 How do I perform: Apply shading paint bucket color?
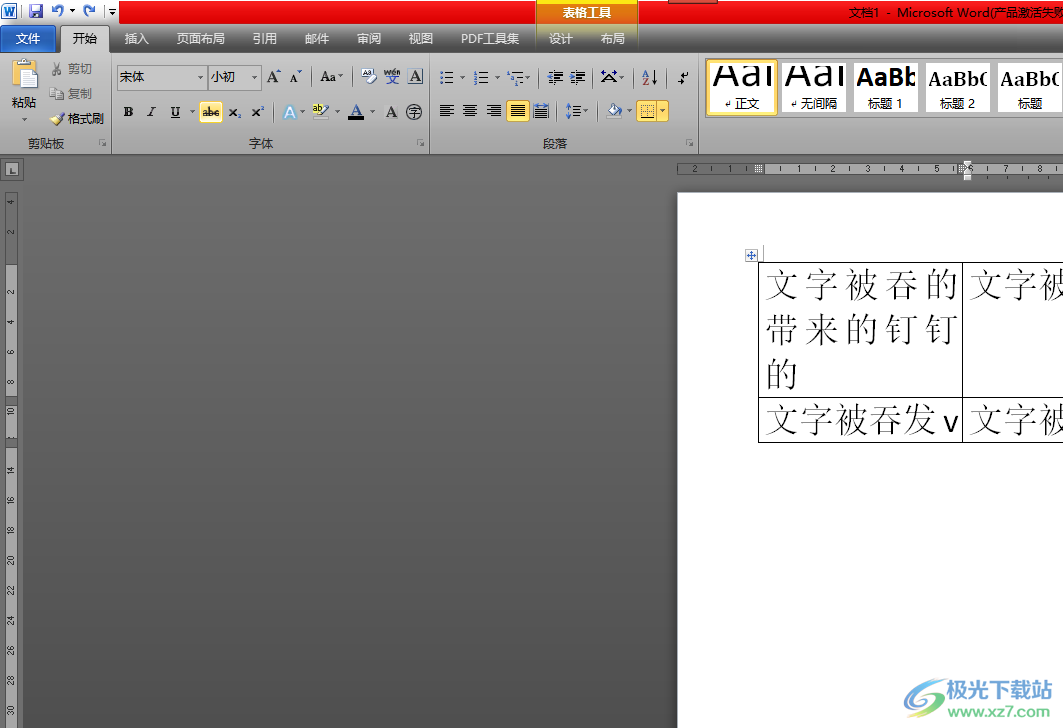(614, 110)
